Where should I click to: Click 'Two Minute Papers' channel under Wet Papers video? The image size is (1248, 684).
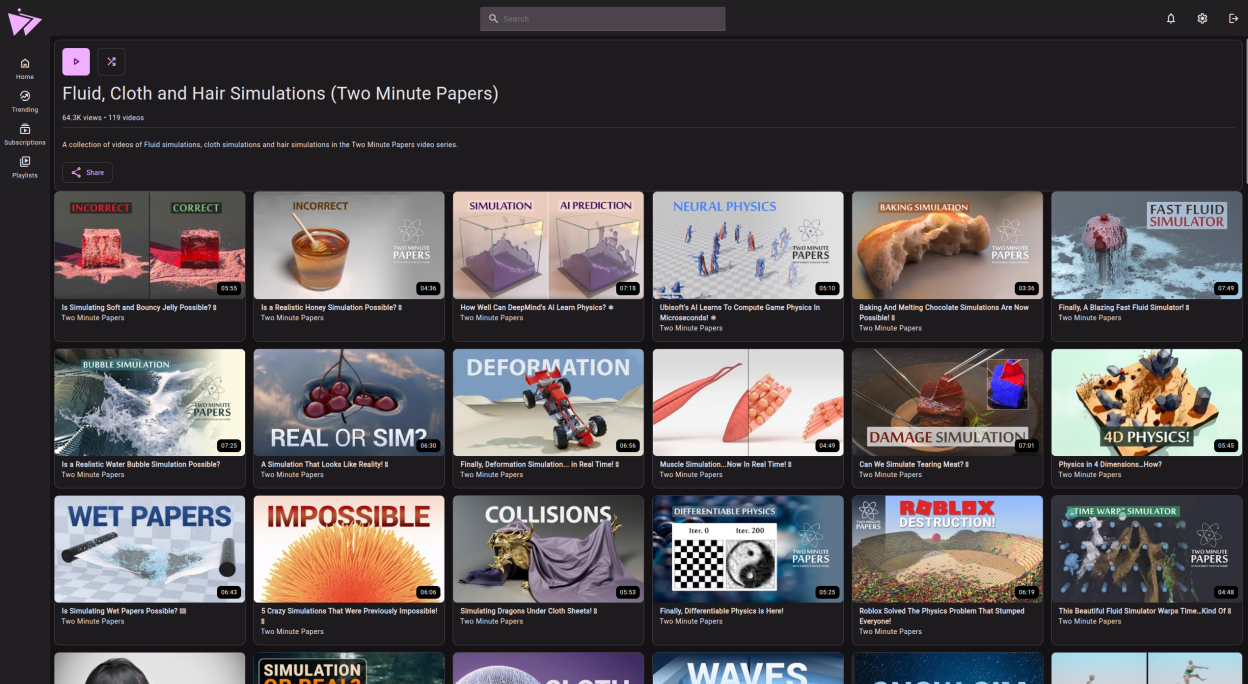[93, 621]
